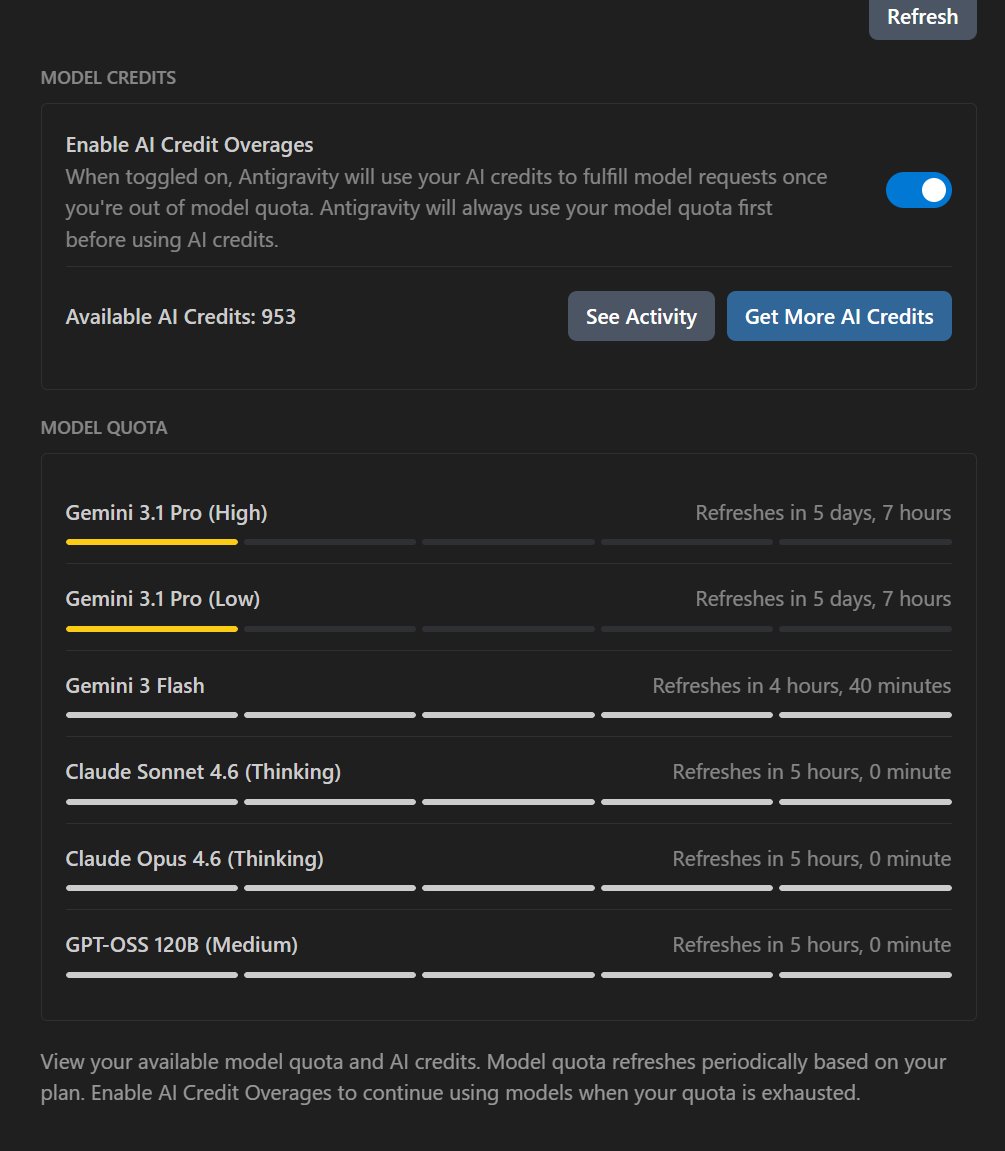Screen dimensions: 1005x1151
Task: Click the Claude Sonnet 4.6 quota bar
Action: [508, 802]
